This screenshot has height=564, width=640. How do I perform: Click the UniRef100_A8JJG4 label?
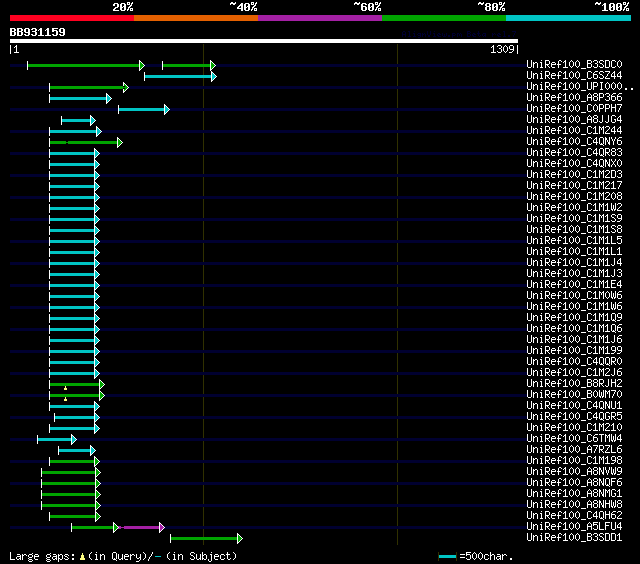(574, 120)
